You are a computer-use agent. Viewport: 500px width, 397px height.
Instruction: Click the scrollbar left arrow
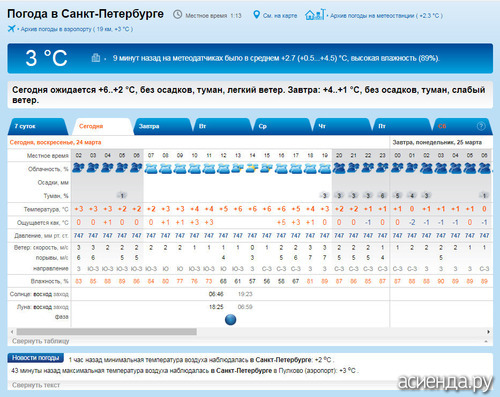pos(12,332)
